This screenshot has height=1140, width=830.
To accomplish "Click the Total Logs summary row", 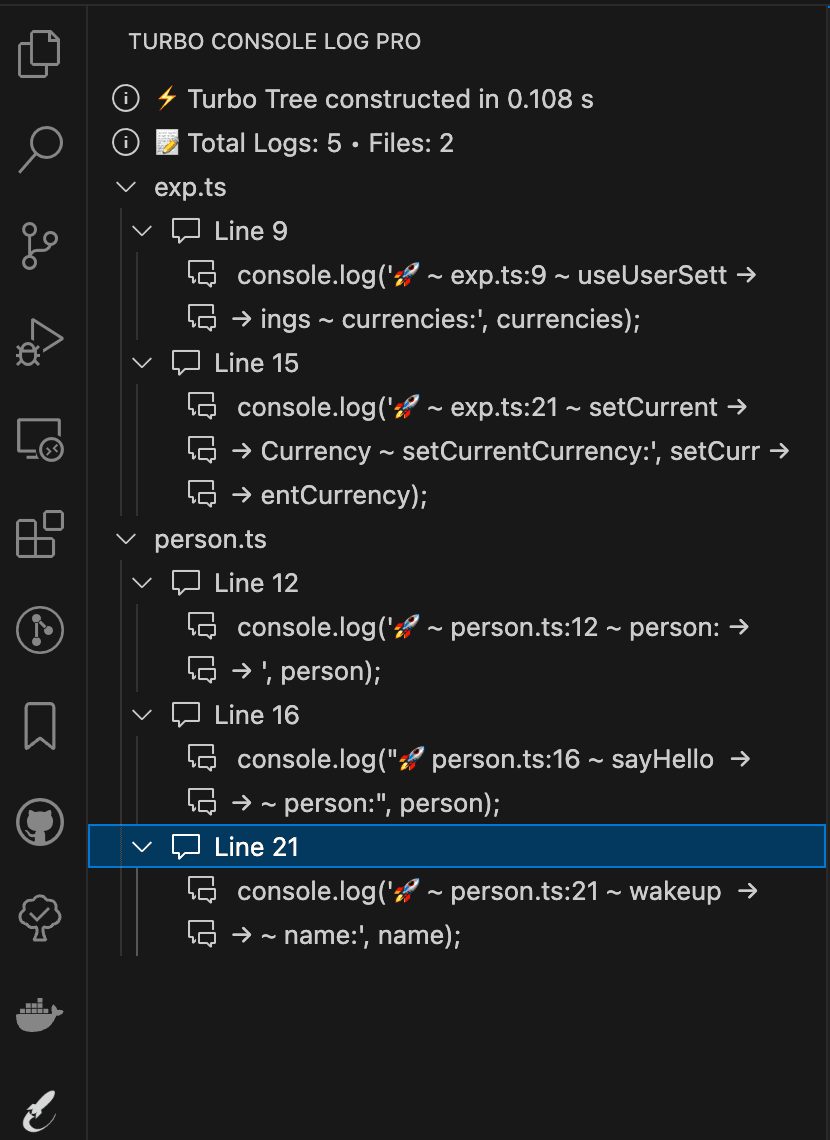I will (x=280, y=142).
